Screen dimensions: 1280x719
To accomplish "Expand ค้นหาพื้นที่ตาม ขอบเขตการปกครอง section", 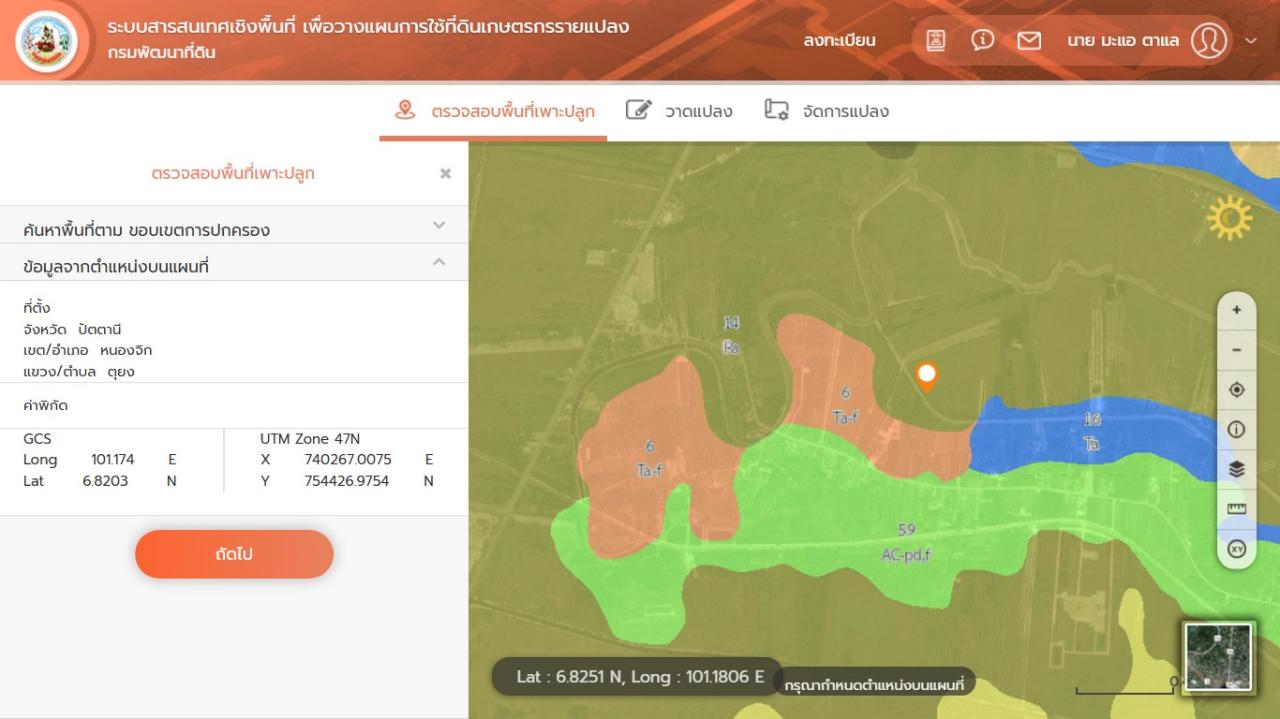I will point(438,226).
